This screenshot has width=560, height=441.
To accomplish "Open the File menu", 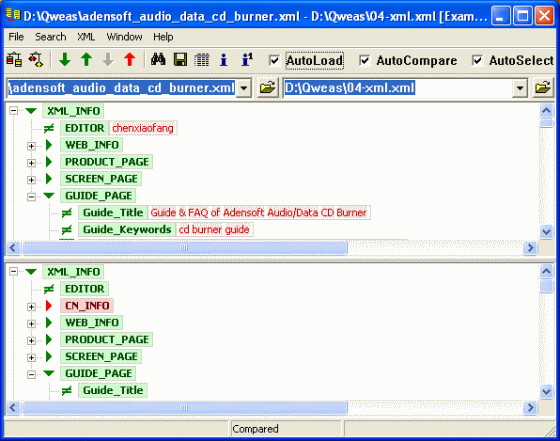I will point(16,37).
